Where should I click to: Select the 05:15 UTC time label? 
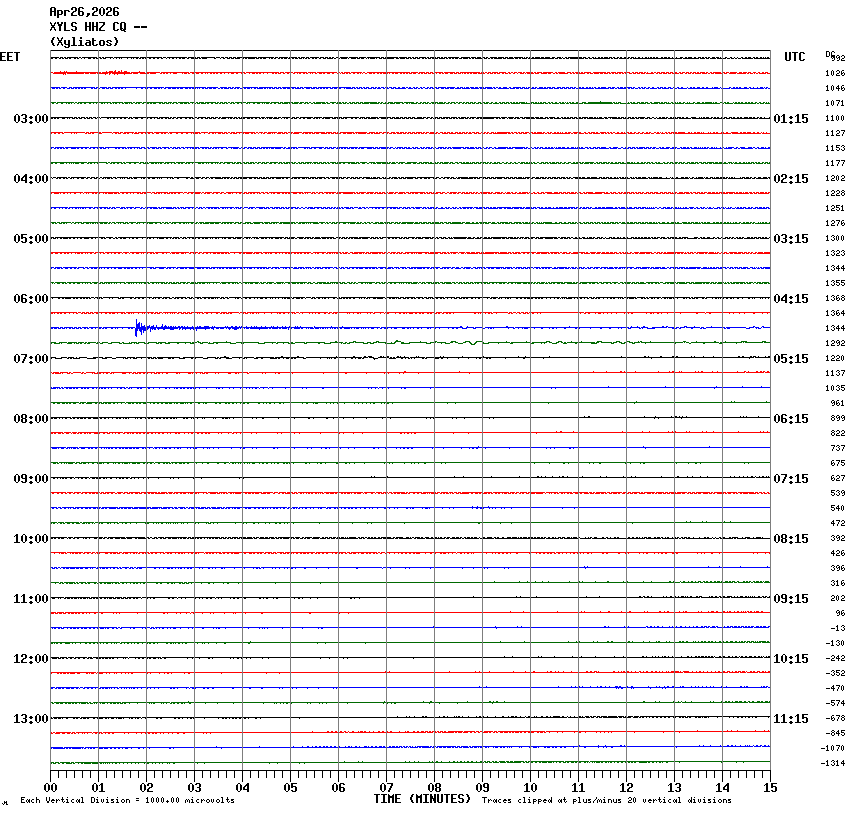[791, 359]
